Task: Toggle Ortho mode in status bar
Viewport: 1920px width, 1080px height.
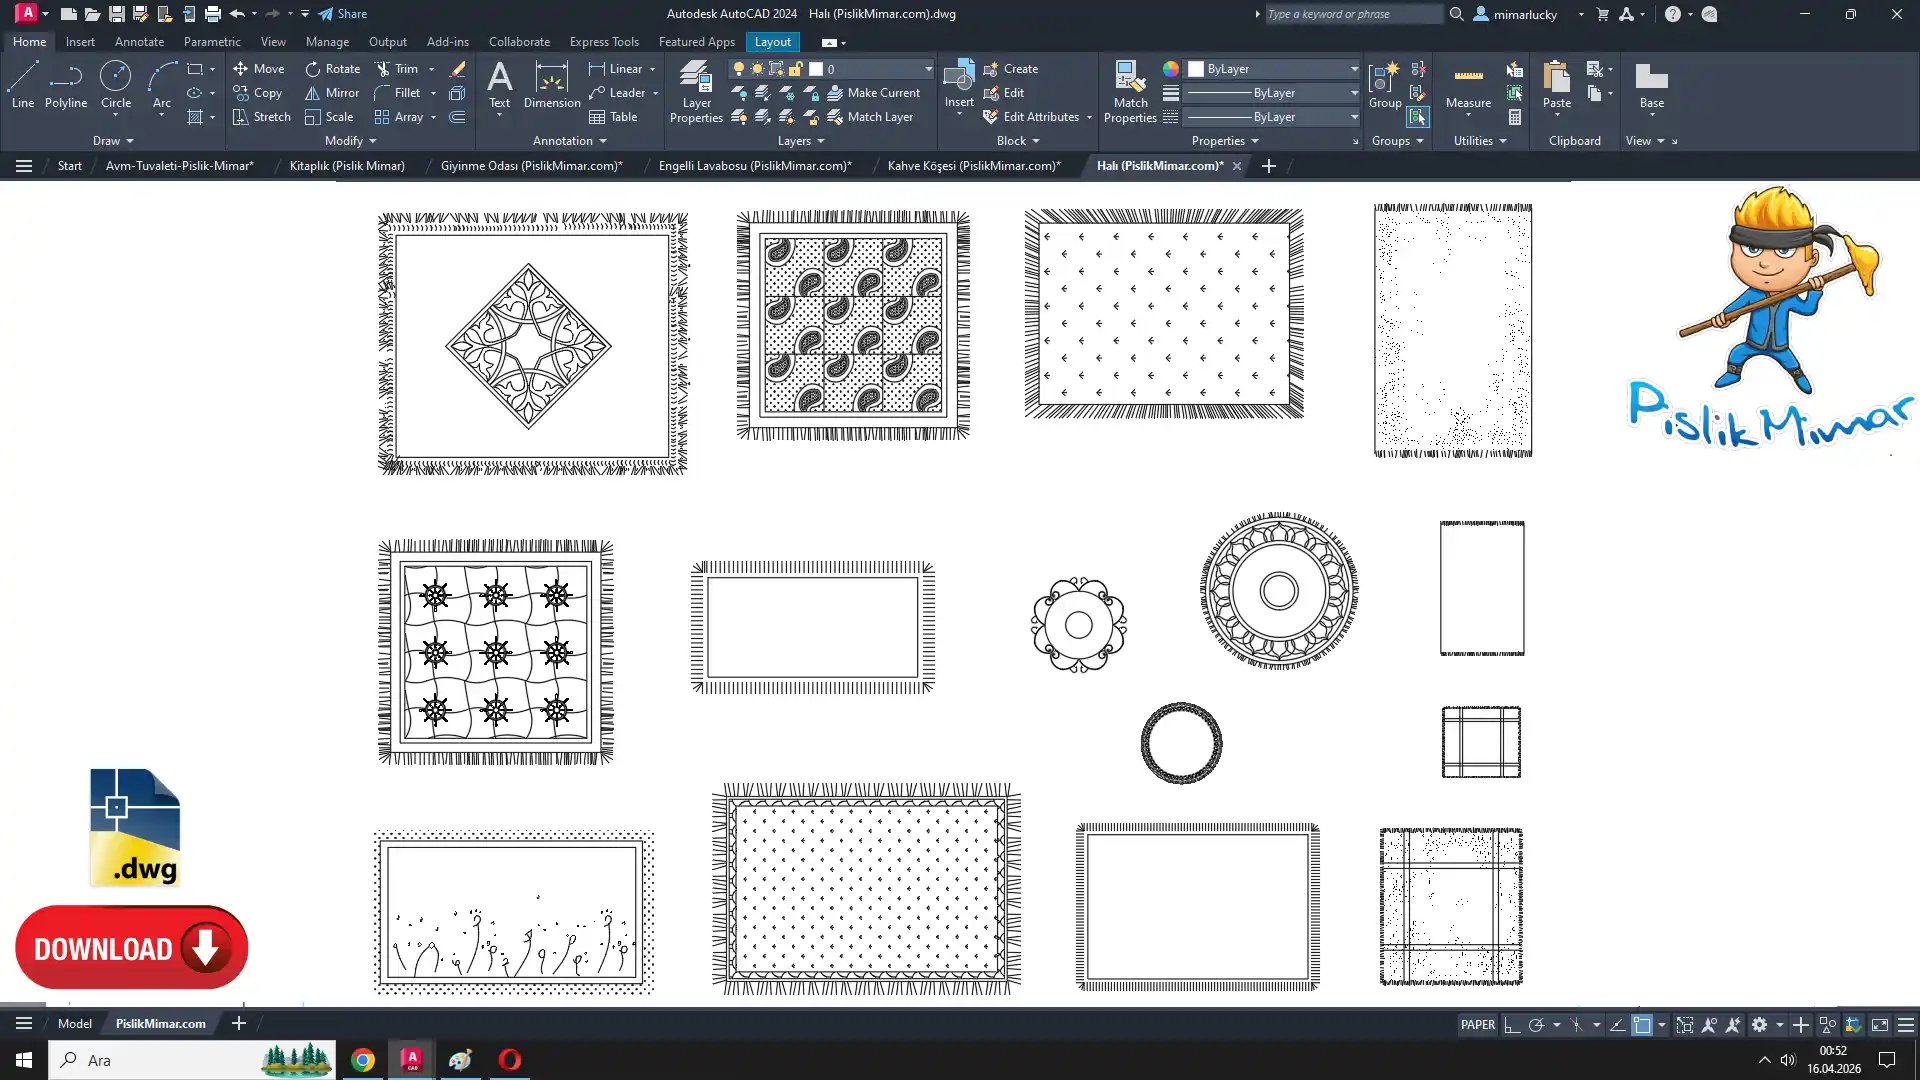Action: pos(1512,1025)
